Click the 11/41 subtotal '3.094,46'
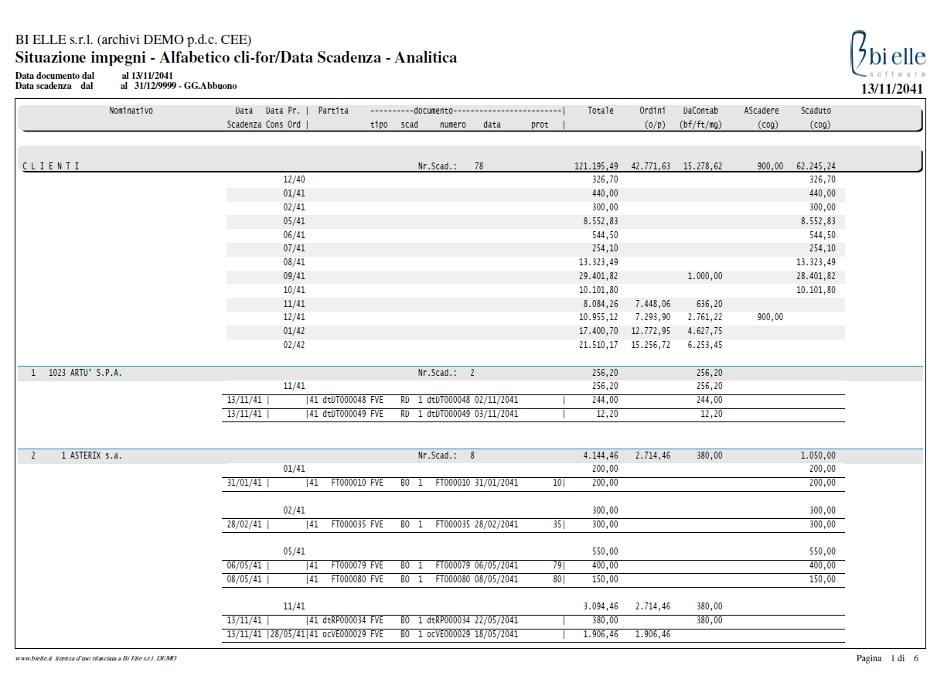Screen dimensions: 937x679 tap(601, 606)
